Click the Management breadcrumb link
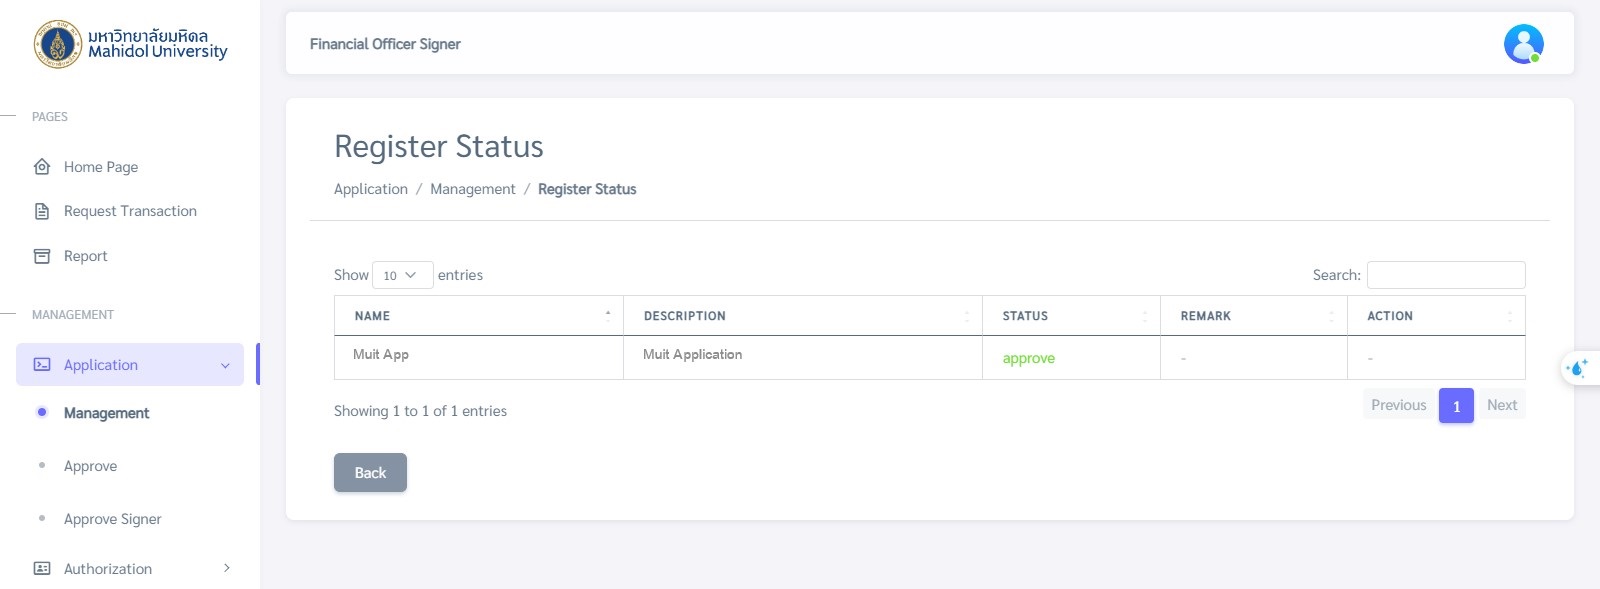 point(472,189)
